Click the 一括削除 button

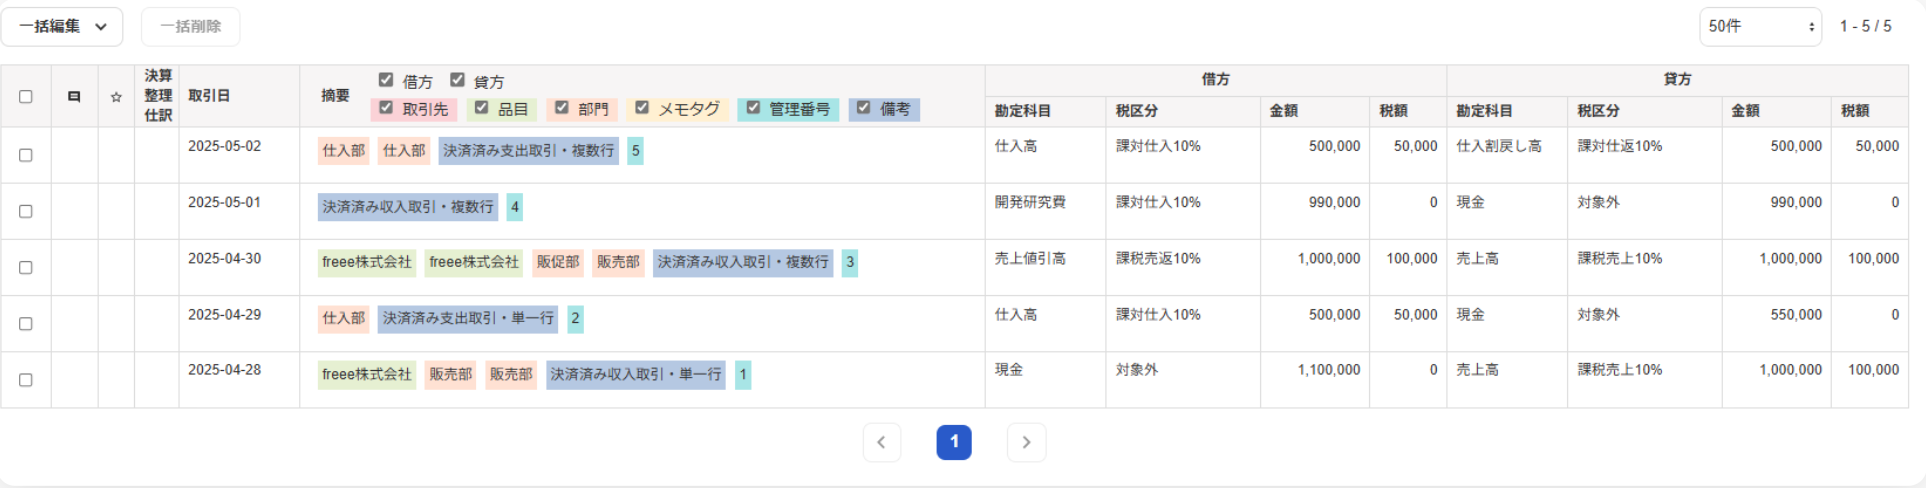click(x=190, y=27)
